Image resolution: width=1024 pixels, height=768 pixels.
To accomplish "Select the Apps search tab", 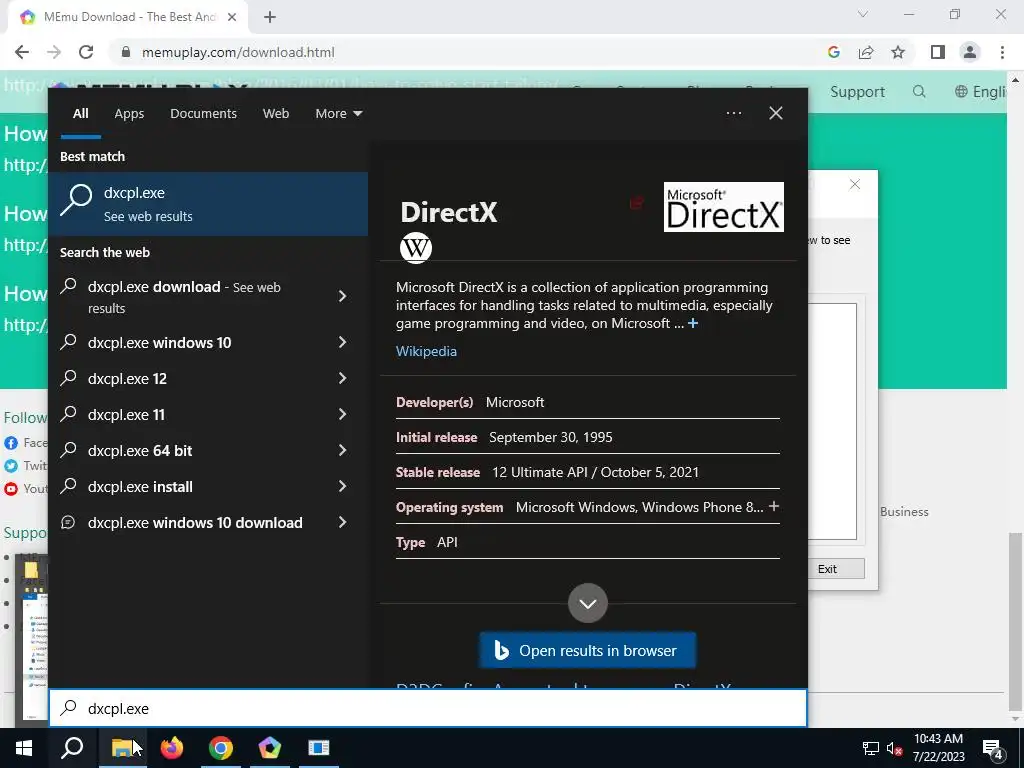I will (129, 114).
